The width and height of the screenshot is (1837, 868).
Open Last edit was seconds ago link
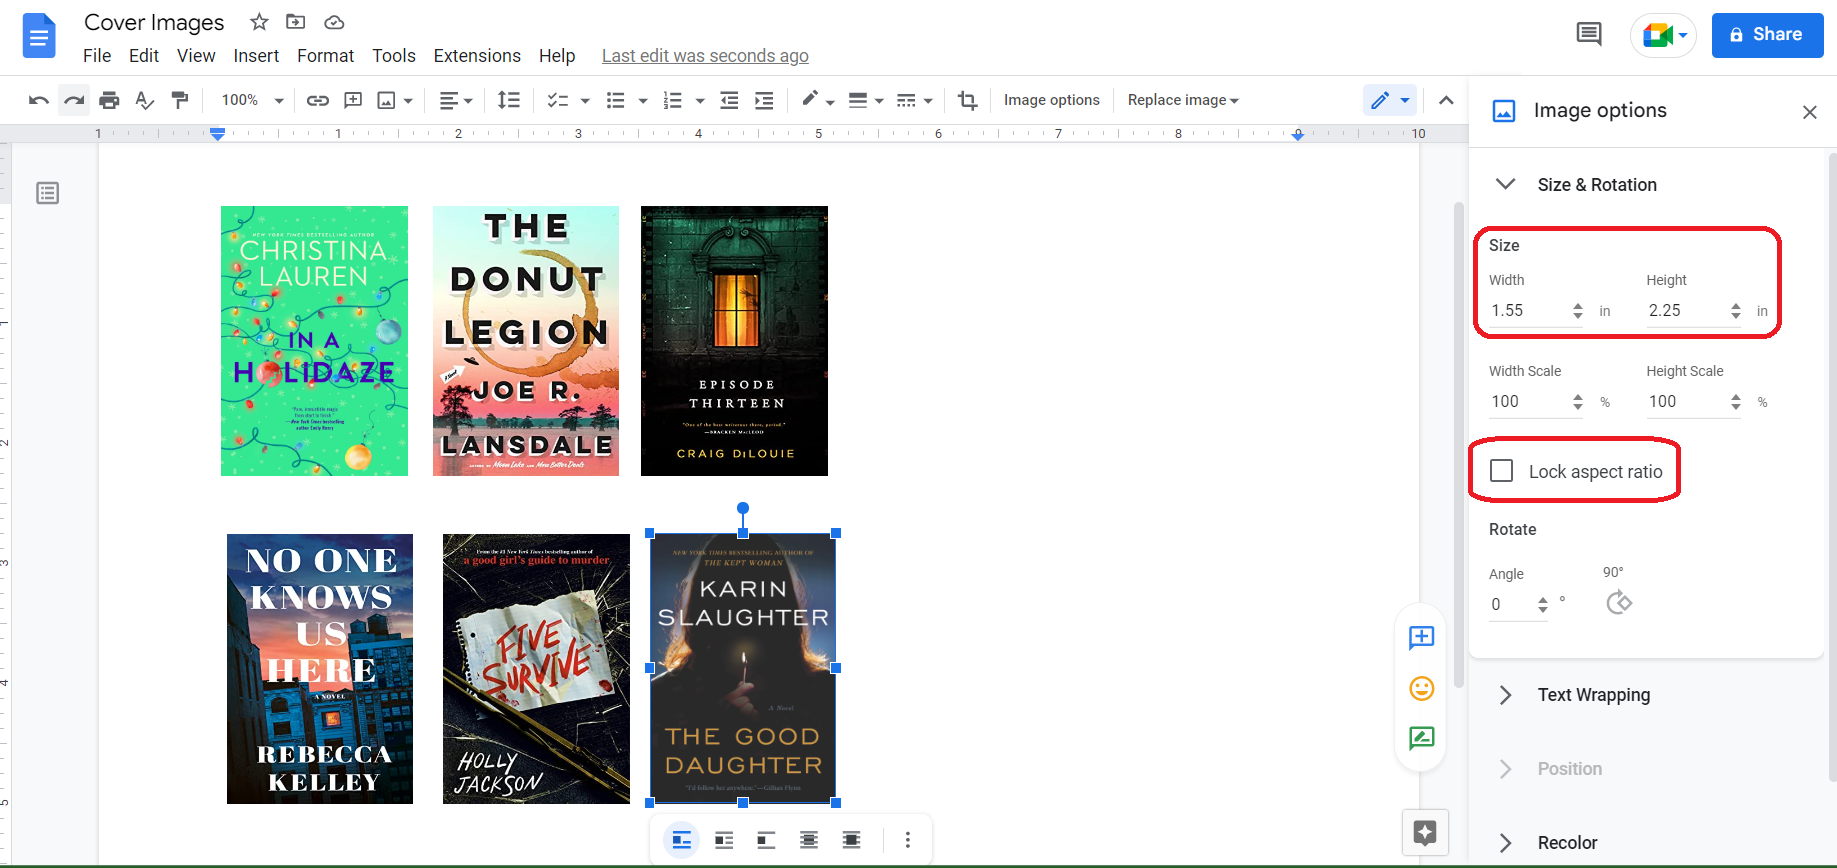click(705, 56)
